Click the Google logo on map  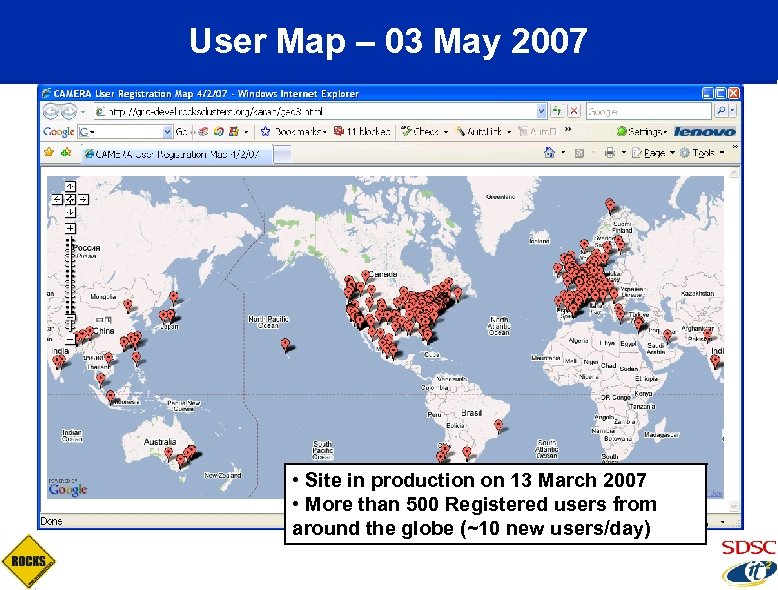(x=68, y=489)
